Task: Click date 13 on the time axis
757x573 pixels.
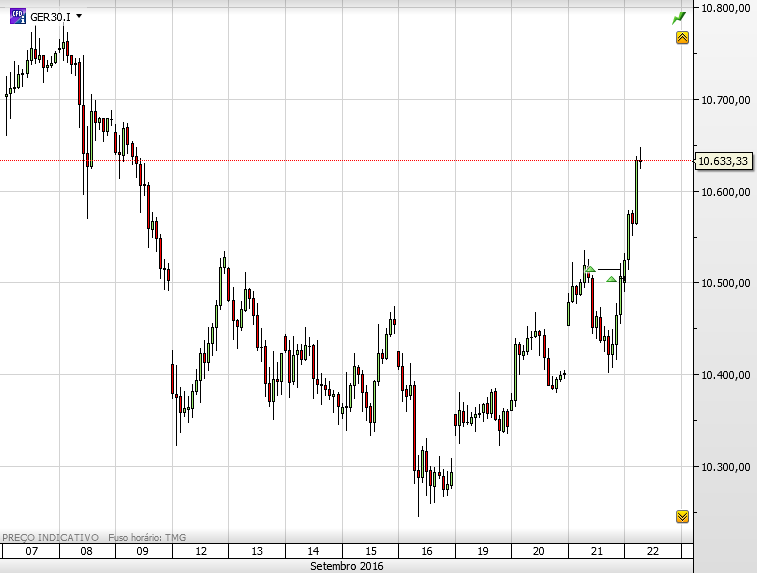Action: (x=257, y=551)
